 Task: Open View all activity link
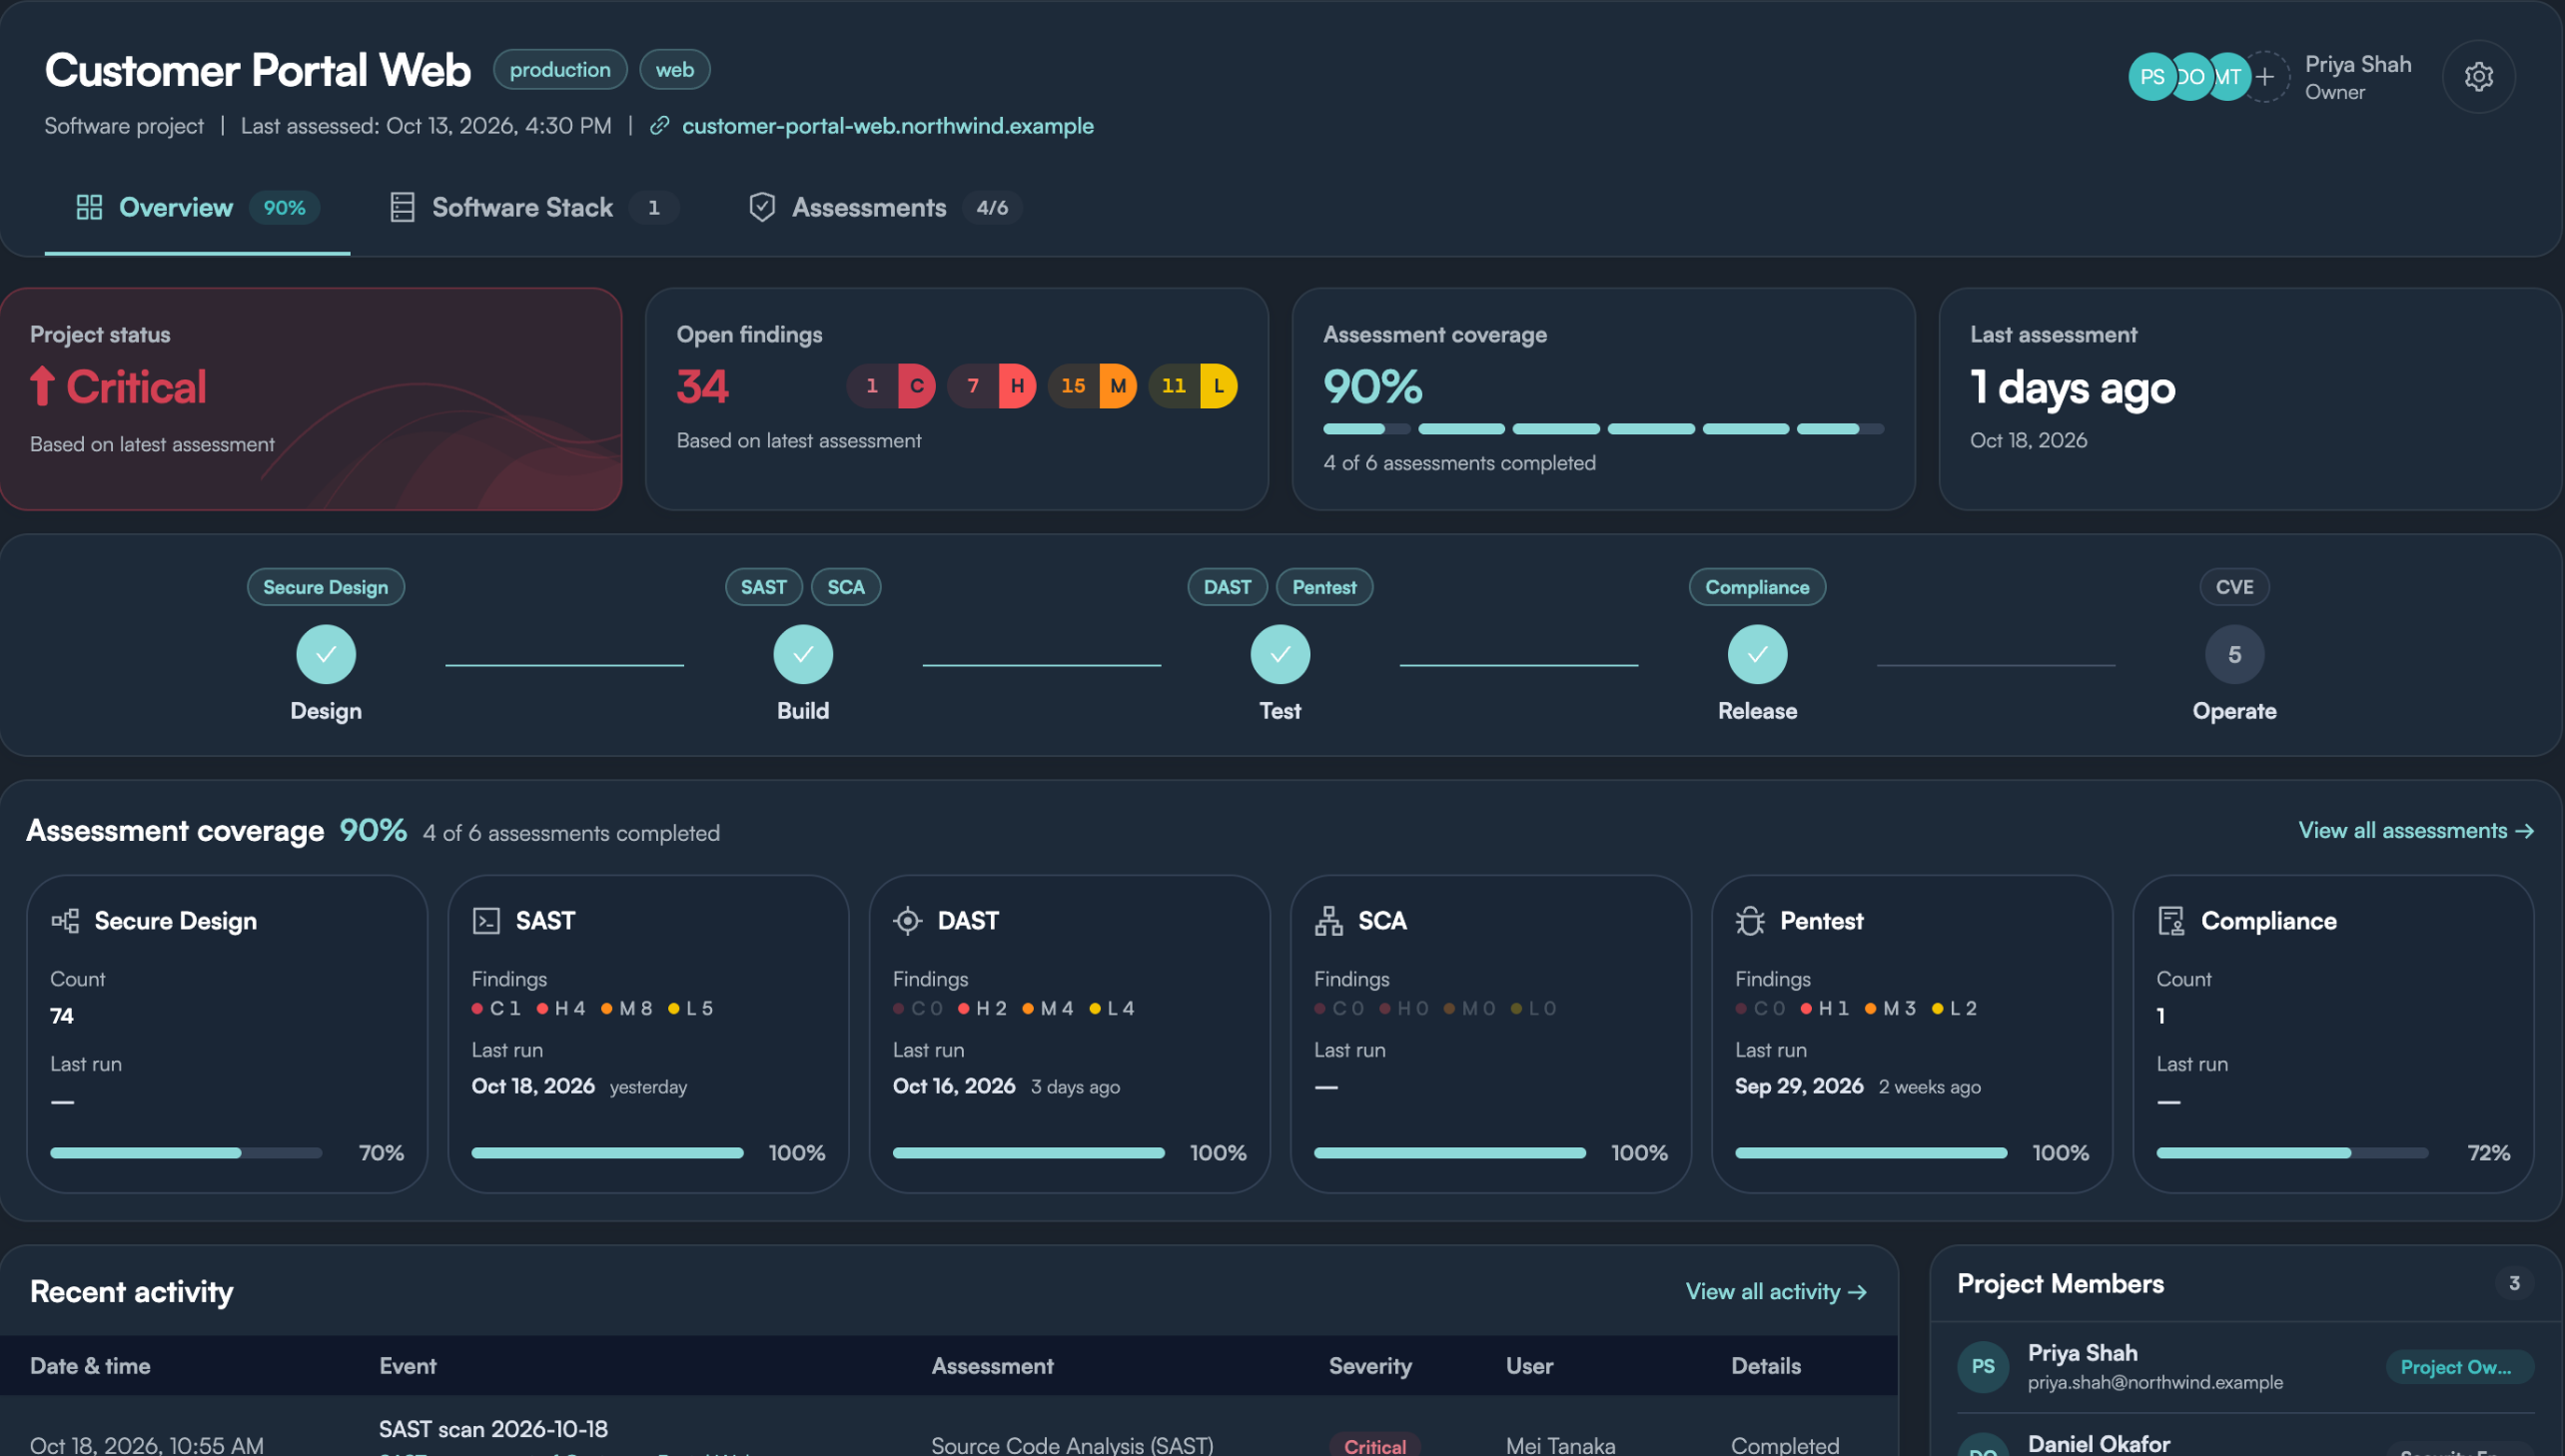(1775, 1292)
